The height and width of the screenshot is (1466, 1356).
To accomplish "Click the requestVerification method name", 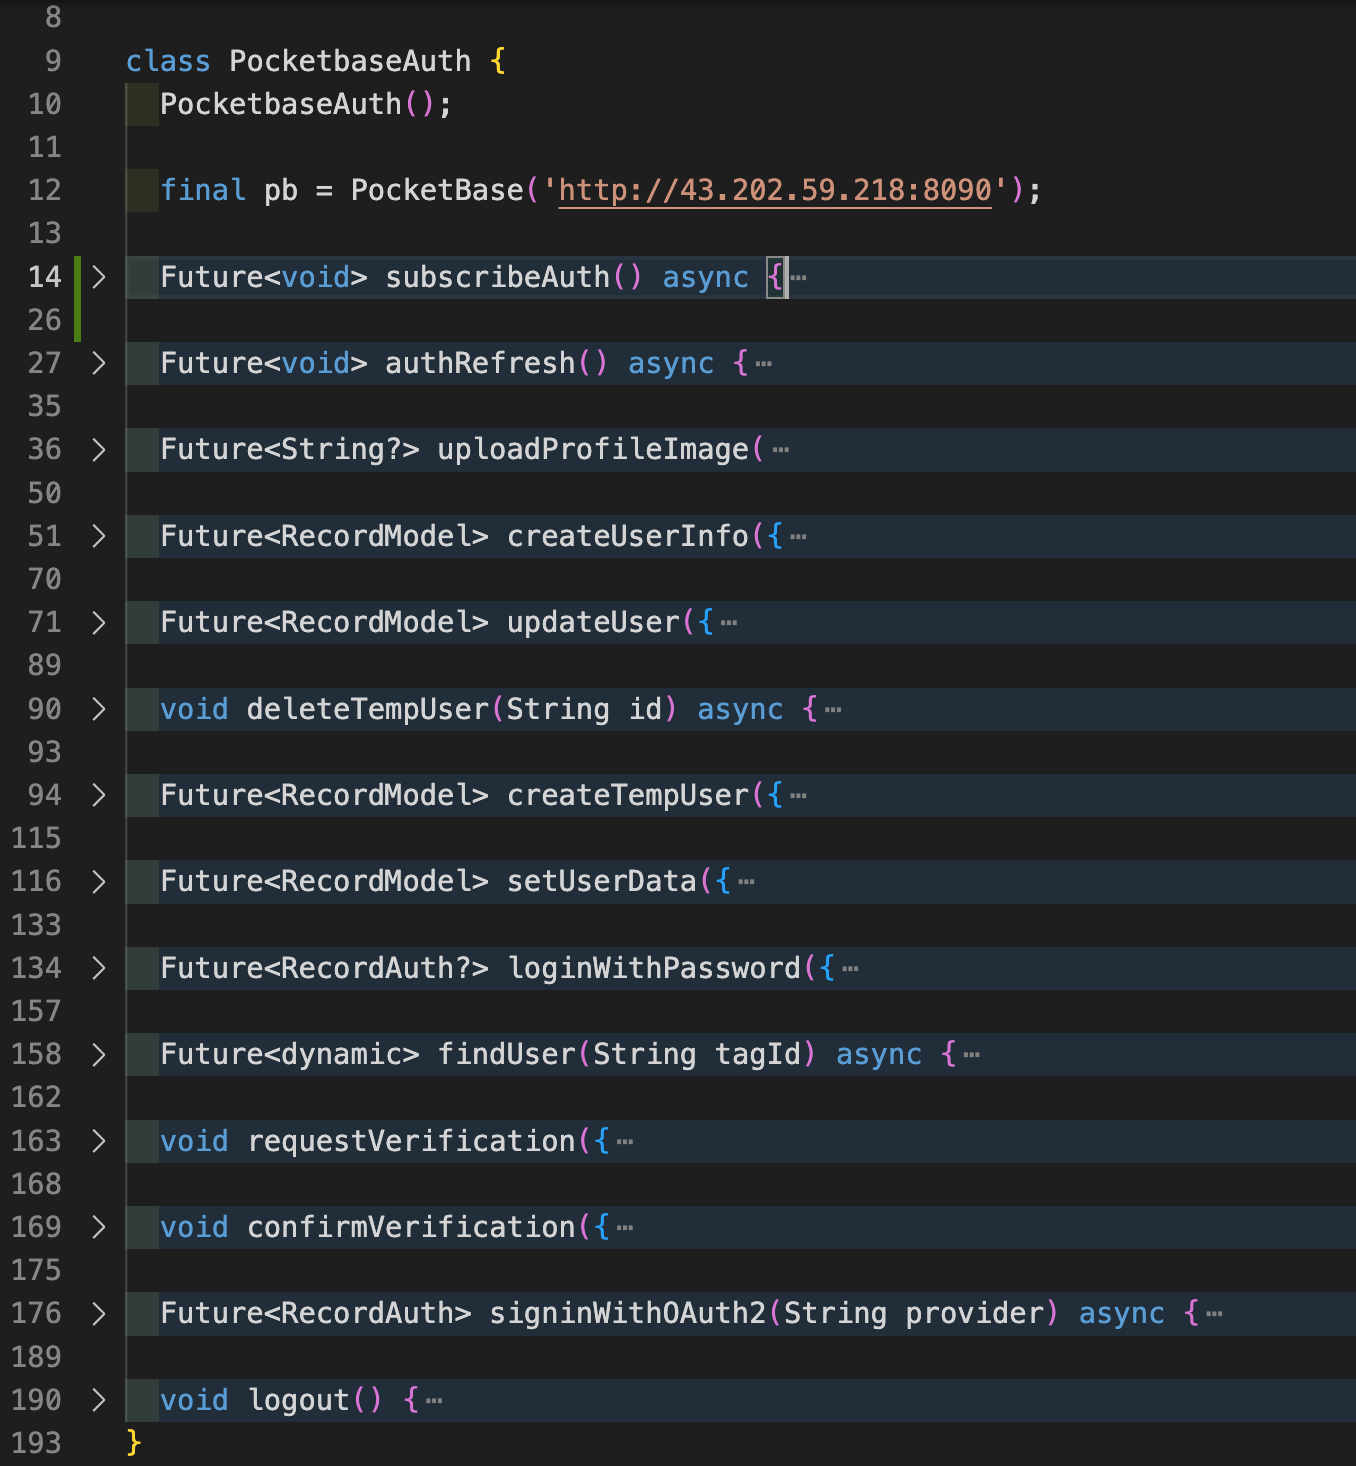I will tap(411, 1141).
